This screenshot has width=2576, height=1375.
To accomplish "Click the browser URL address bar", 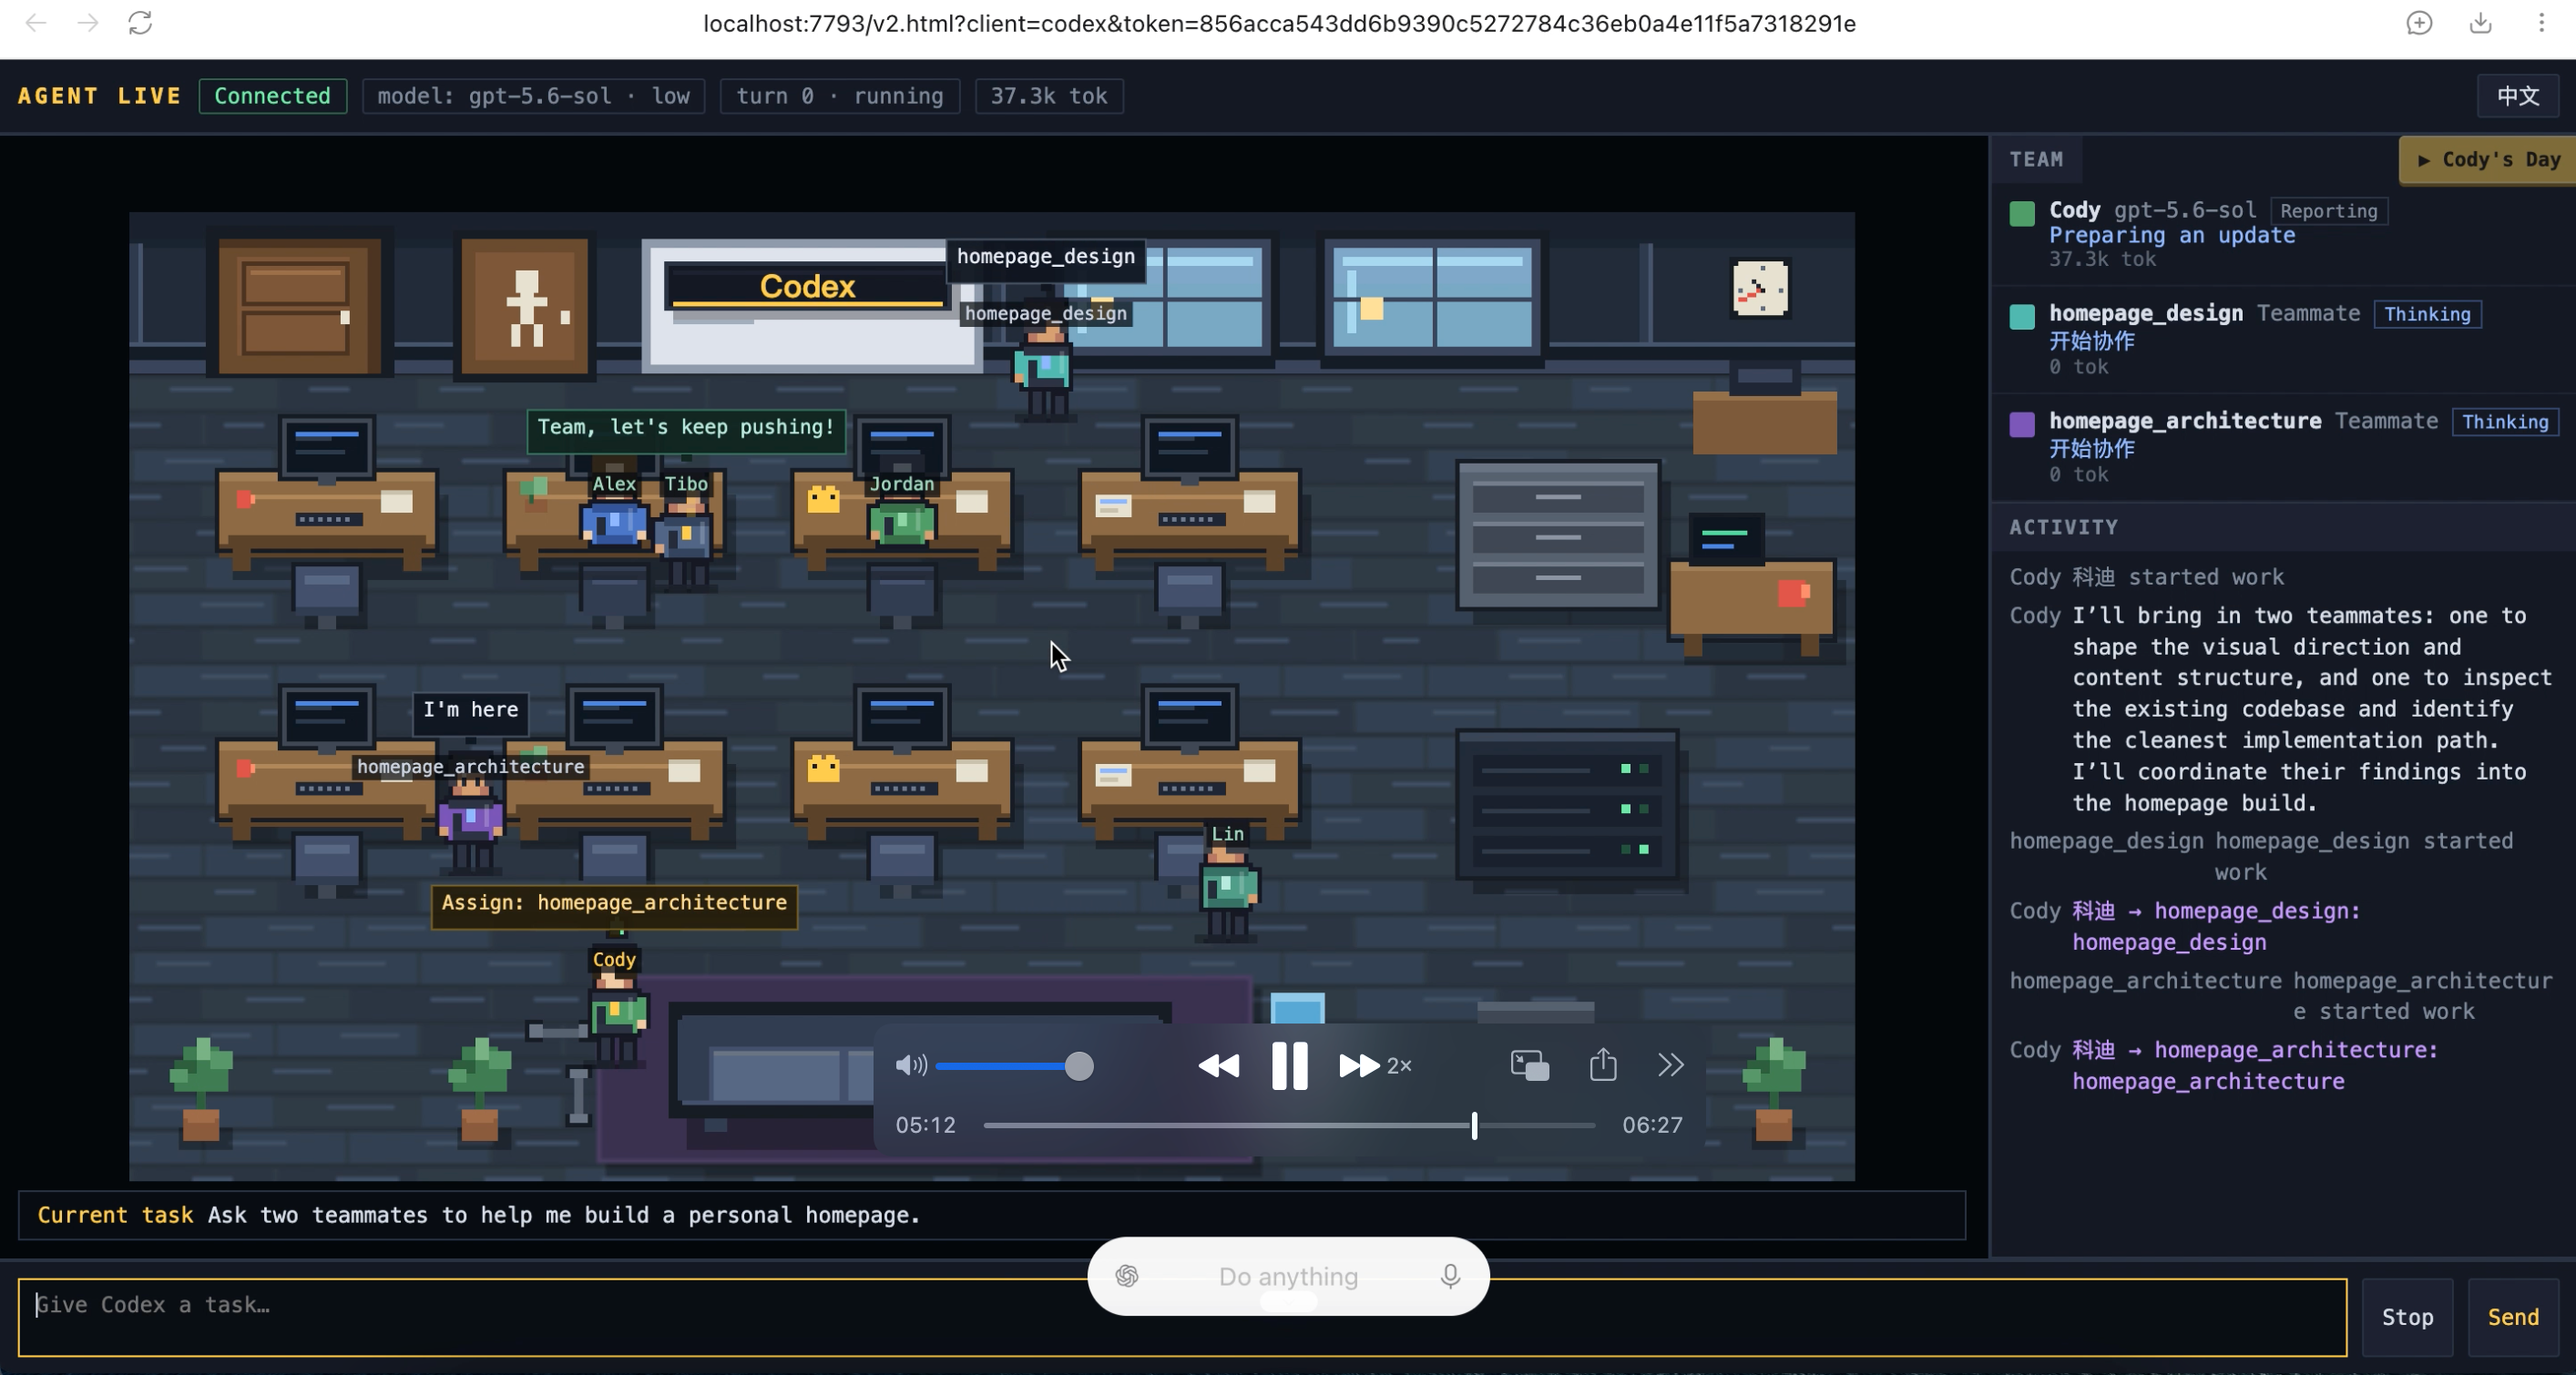I will click(x=1279, y=23).
